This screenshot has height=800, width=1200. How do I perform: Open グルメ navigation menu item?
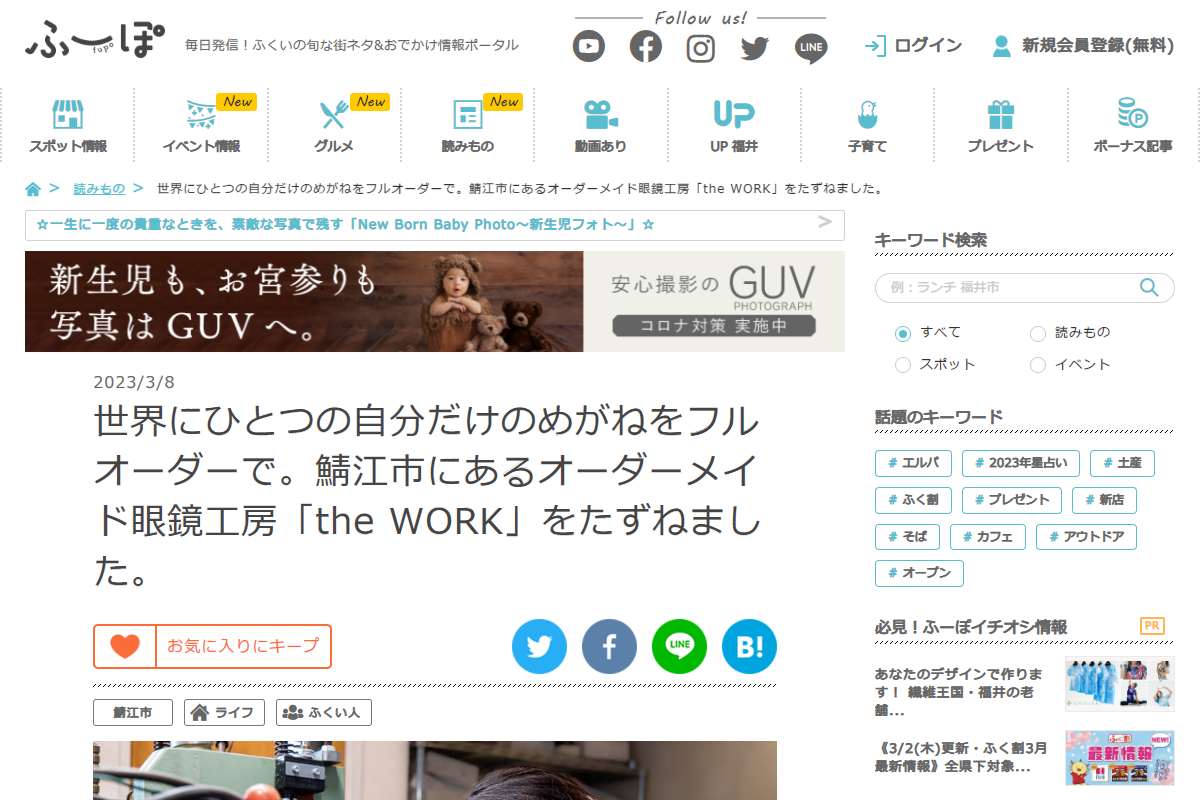click(334, 126)
